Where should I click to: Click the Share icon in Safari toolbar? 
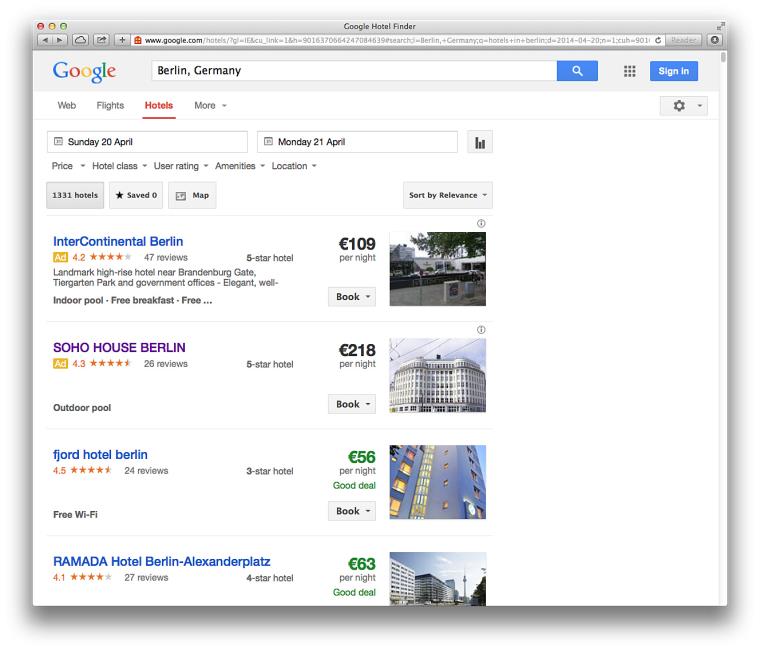tap(101, 40)
